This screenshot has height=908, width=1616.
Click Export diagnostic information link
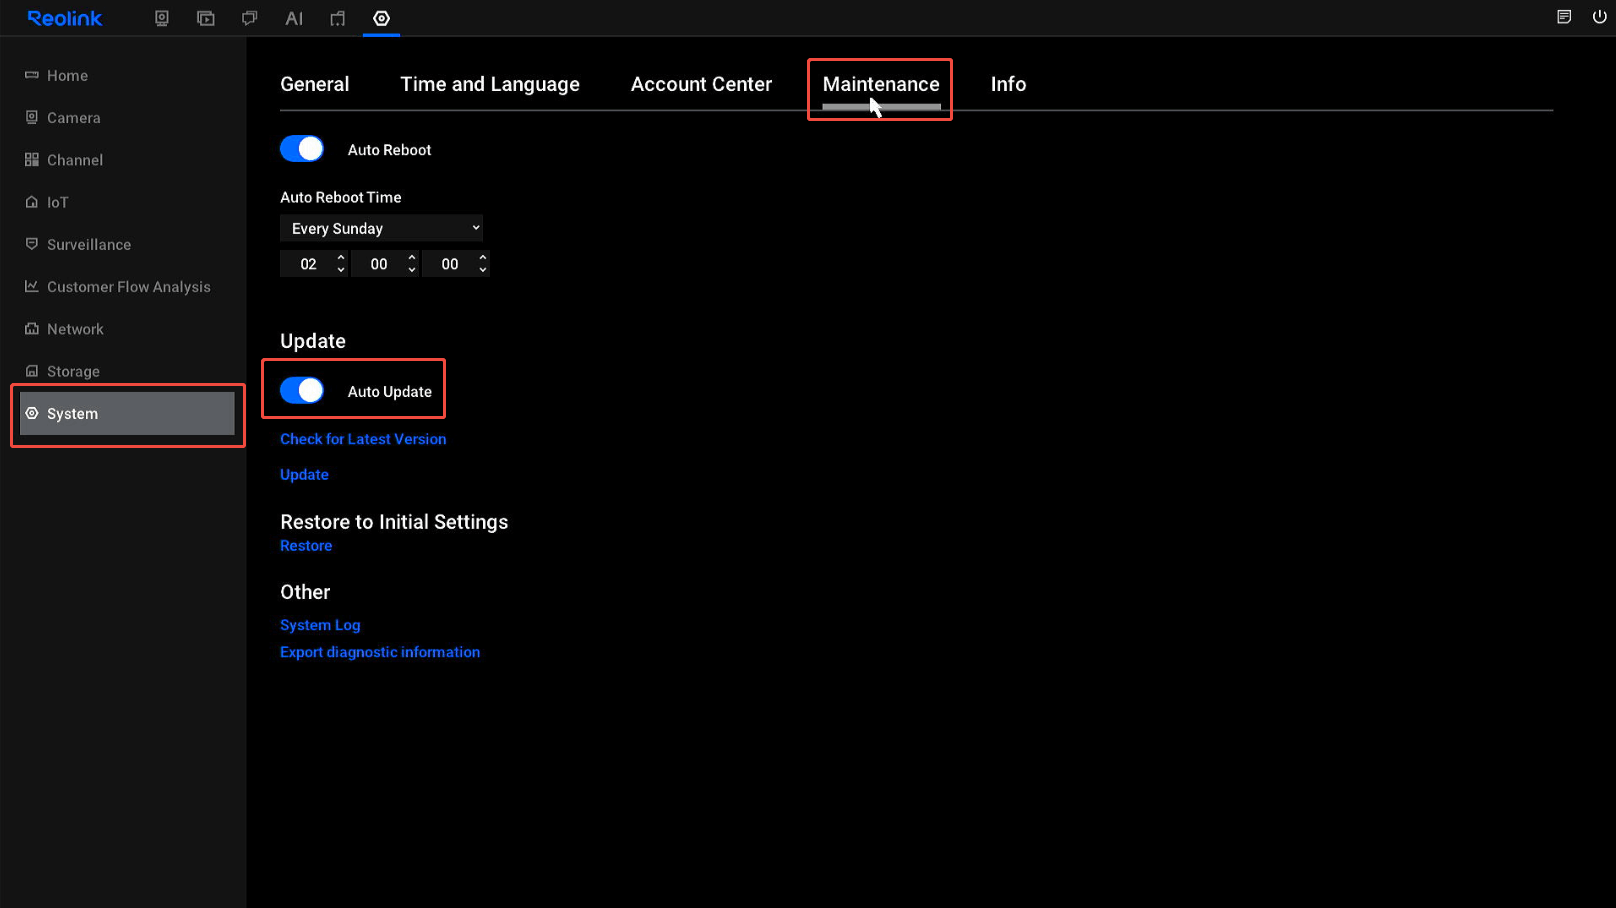click(380, 652)
